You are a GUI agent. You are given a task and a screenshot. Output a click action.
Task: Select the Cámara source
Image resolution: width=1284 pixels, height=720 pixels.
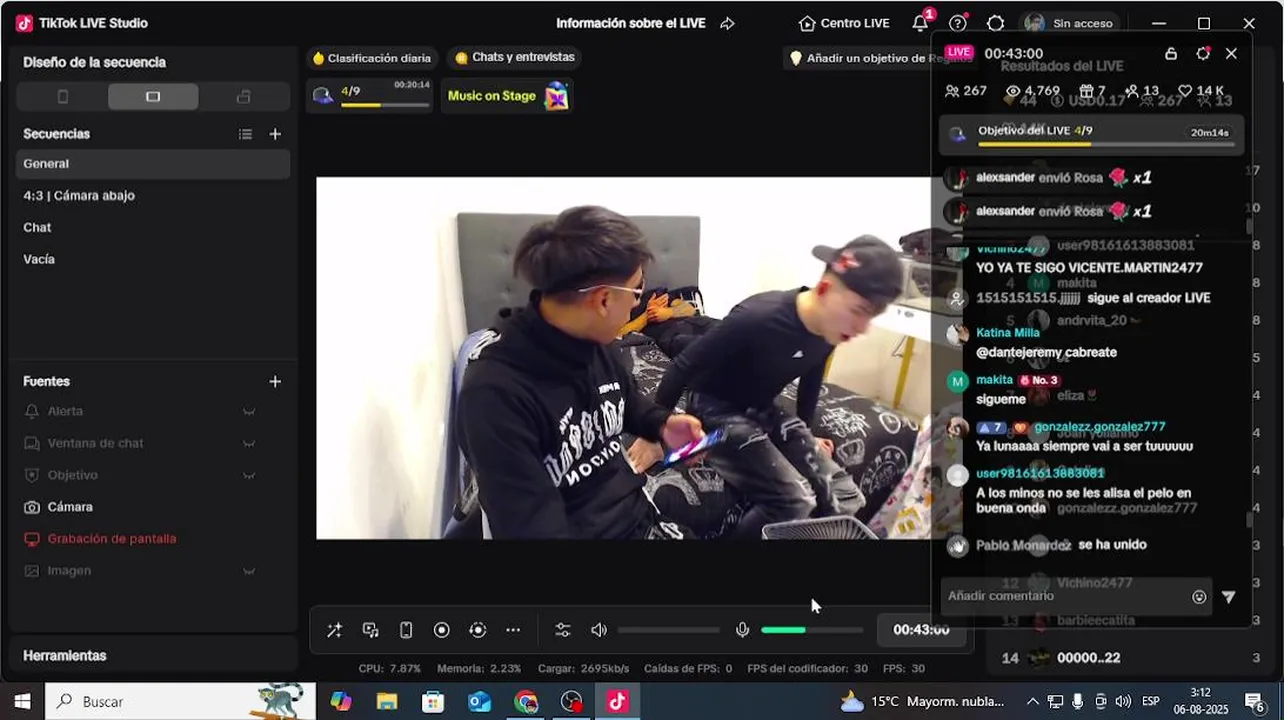coord(153,507)
